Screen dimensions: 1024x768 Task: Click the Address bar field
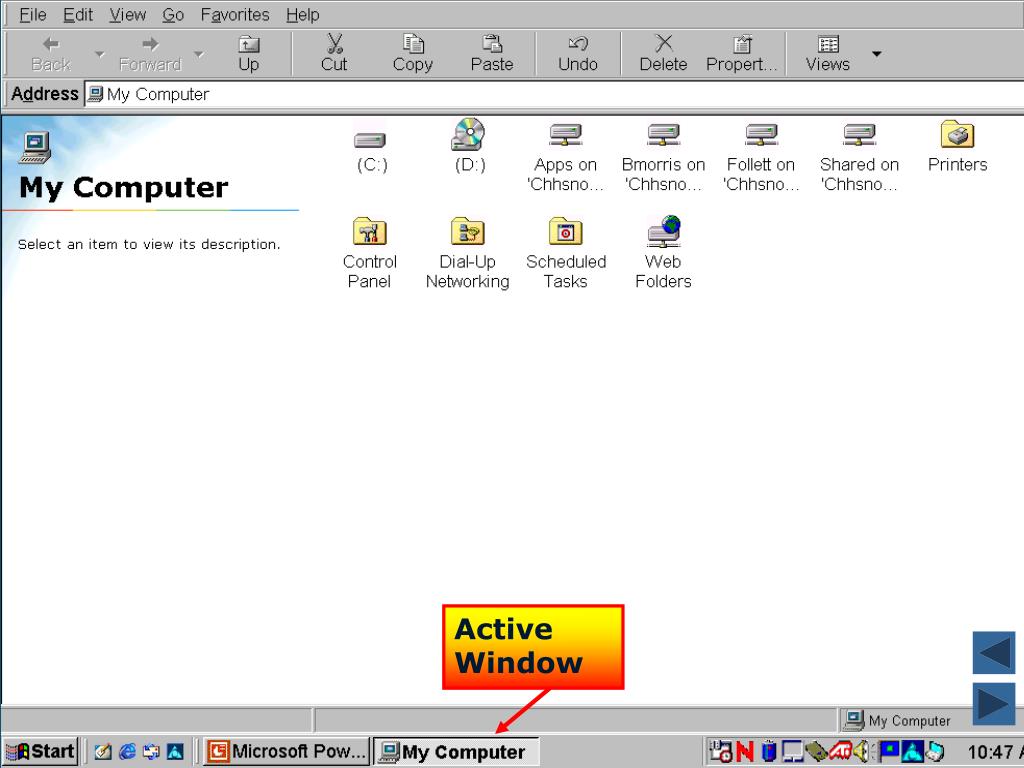554,94
